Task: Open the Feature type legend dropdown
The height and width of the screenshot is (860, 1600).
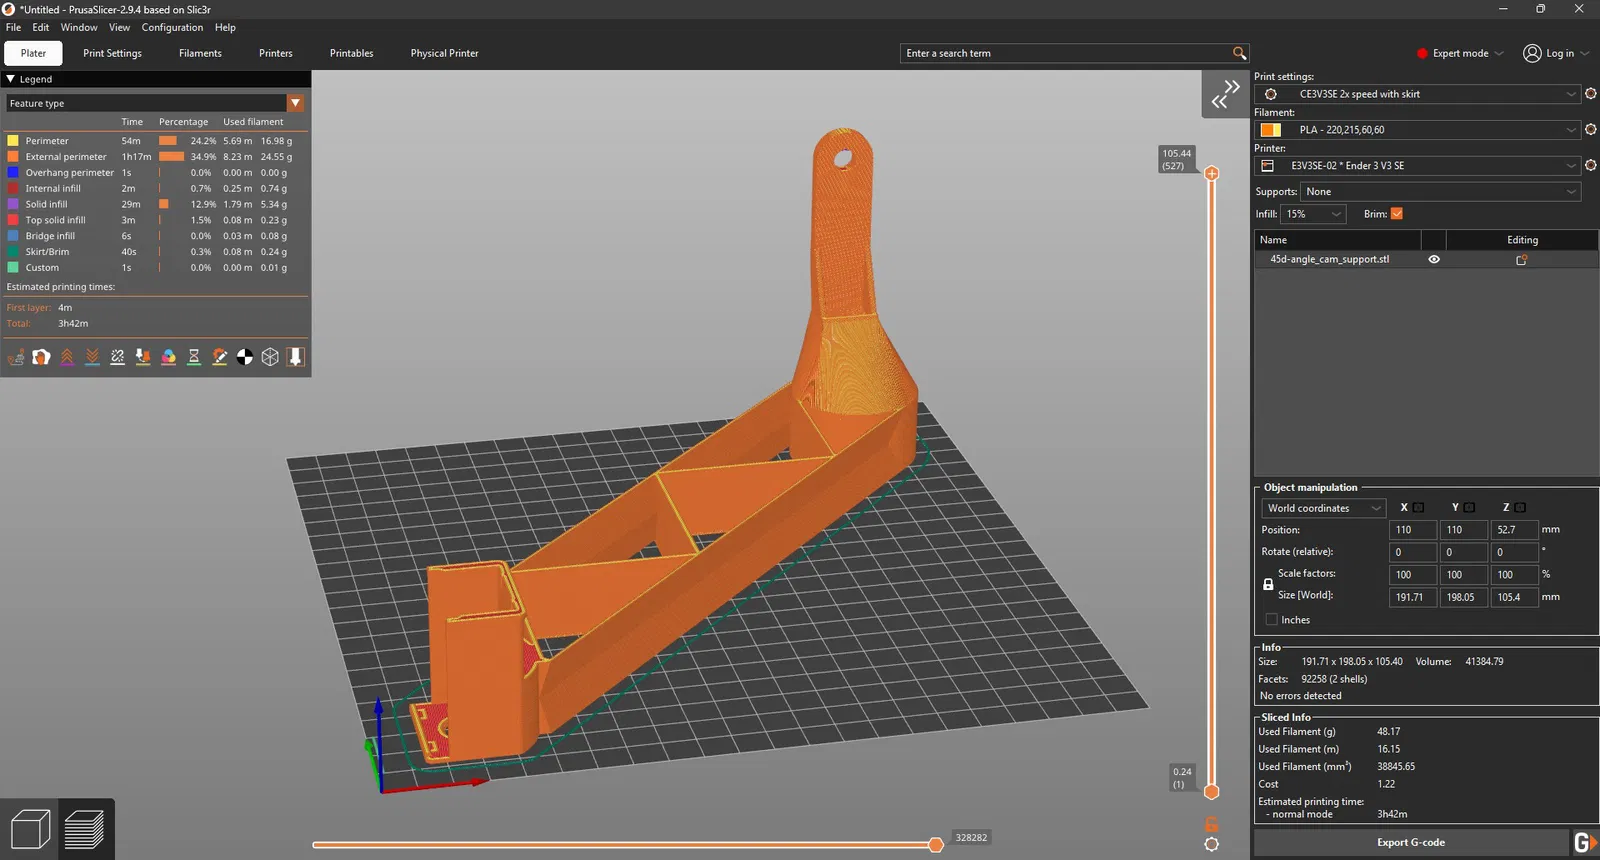Action: pyautogui.click(x=295, y=103)
